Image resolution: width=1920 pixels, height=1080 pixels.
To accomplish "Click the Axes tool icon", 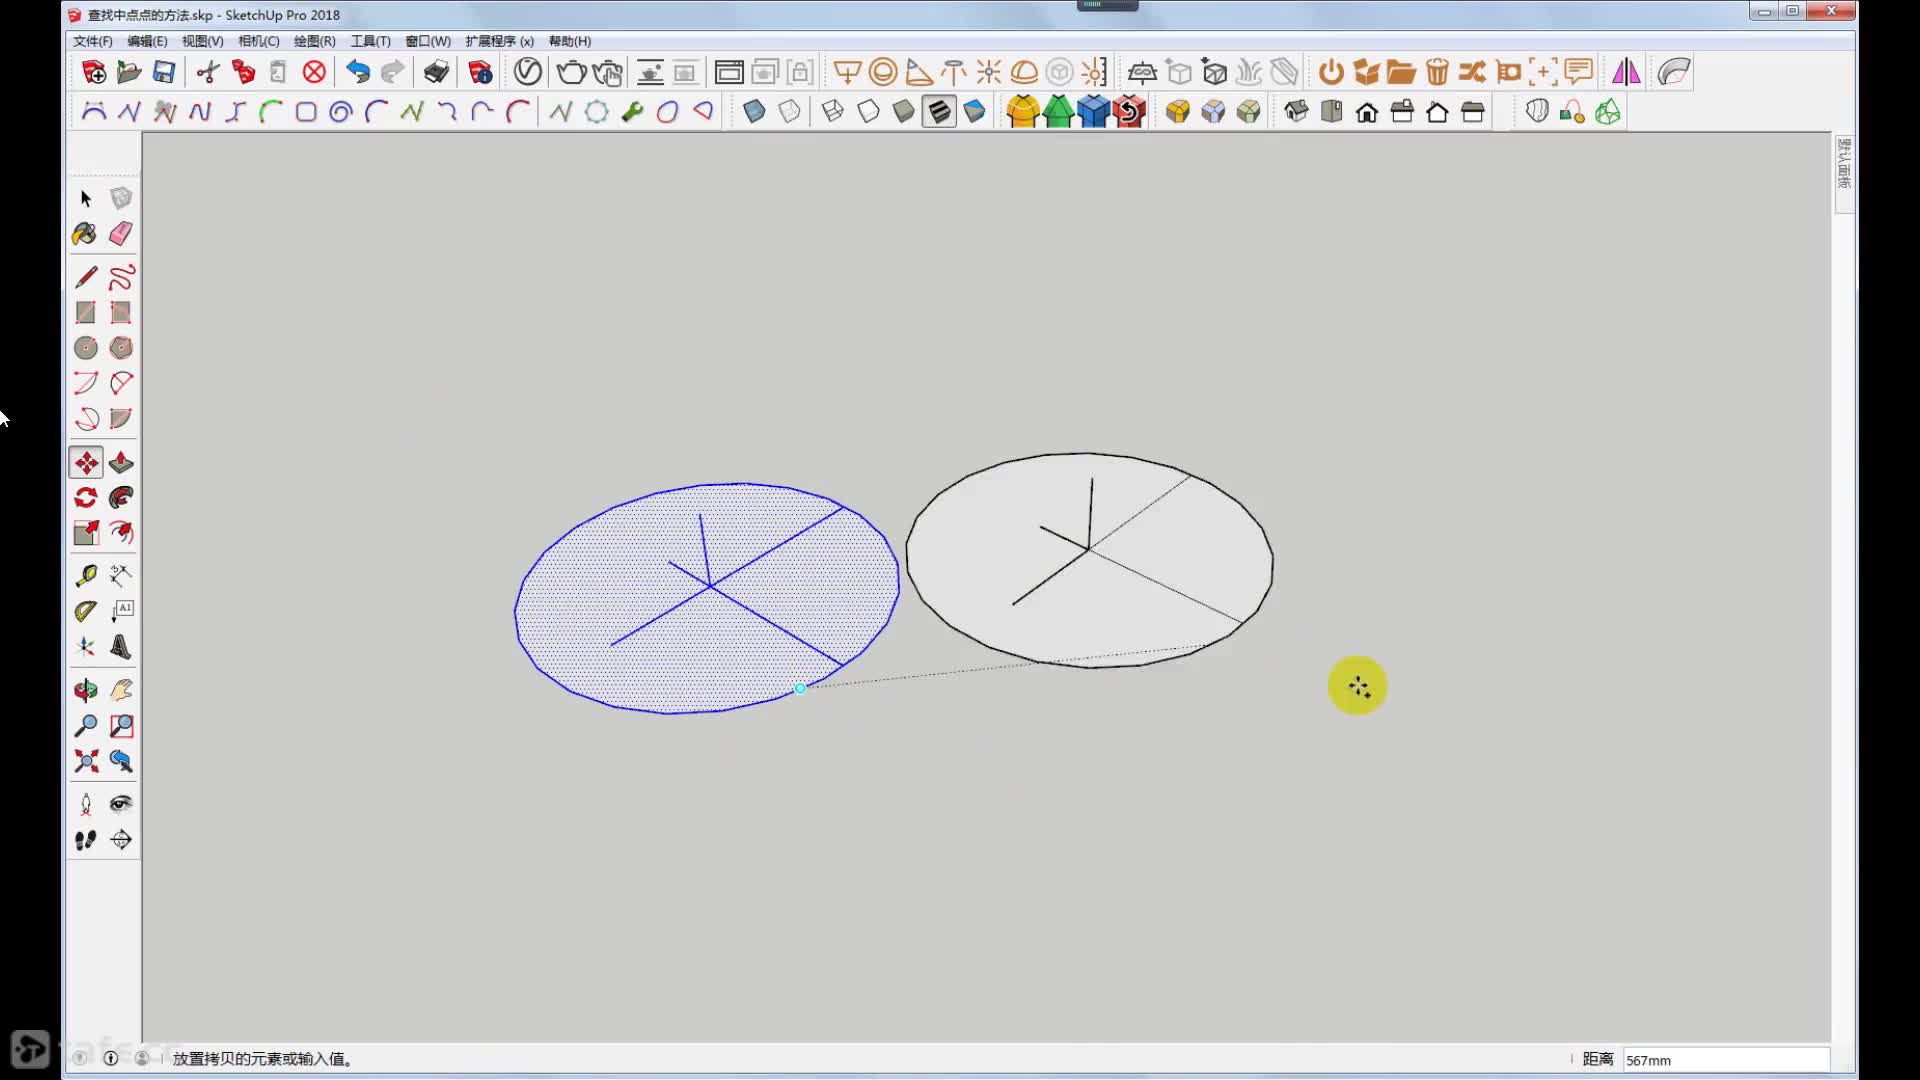I will coord(86,647).
